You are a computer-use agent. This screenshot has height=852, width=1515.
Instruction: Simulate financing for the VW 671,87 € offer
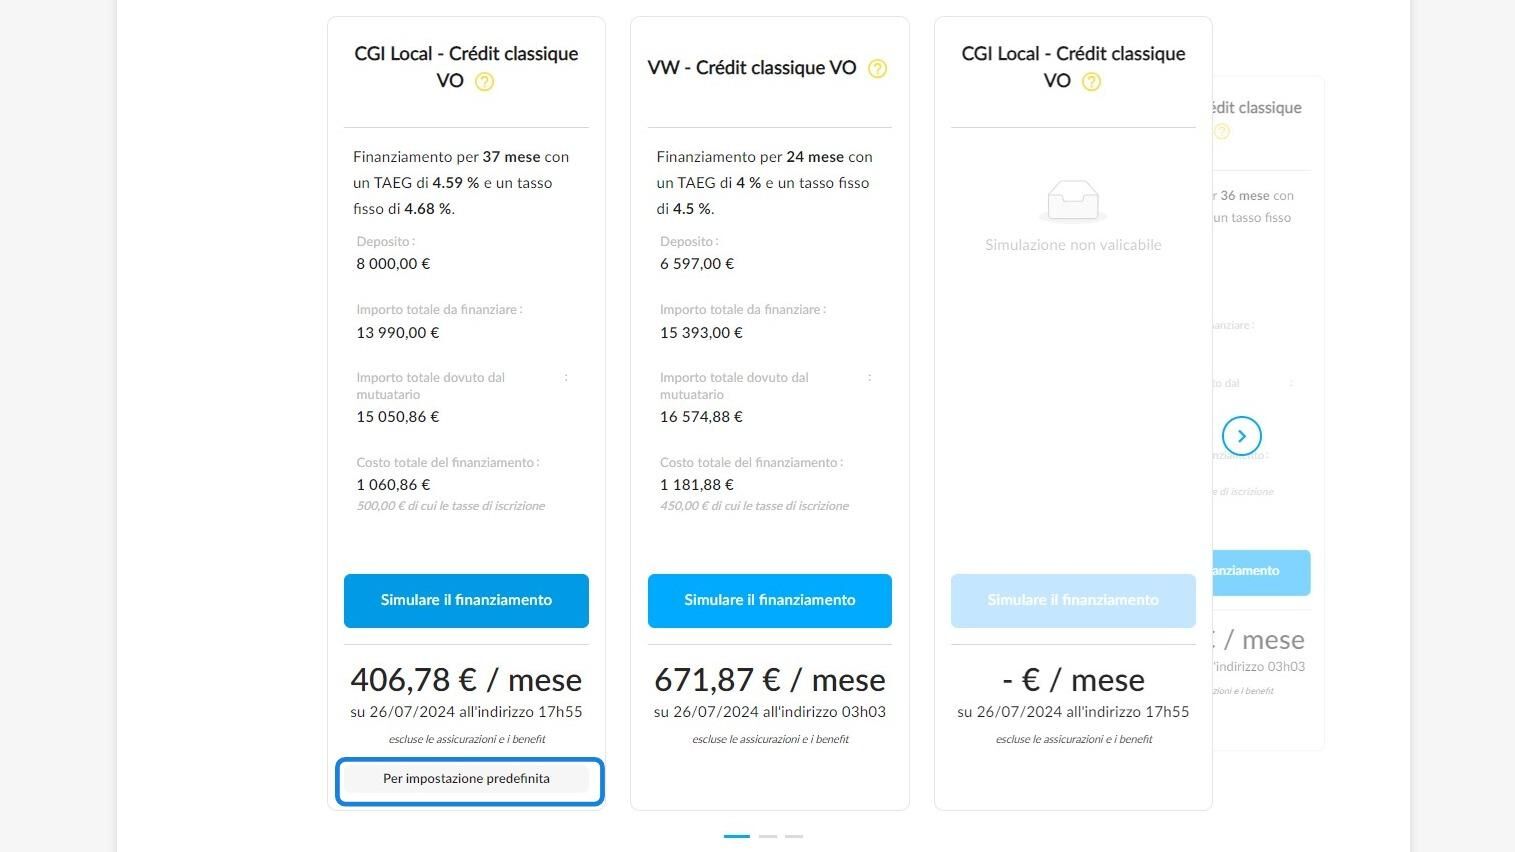pyautogui.click(x=770, y=601)
